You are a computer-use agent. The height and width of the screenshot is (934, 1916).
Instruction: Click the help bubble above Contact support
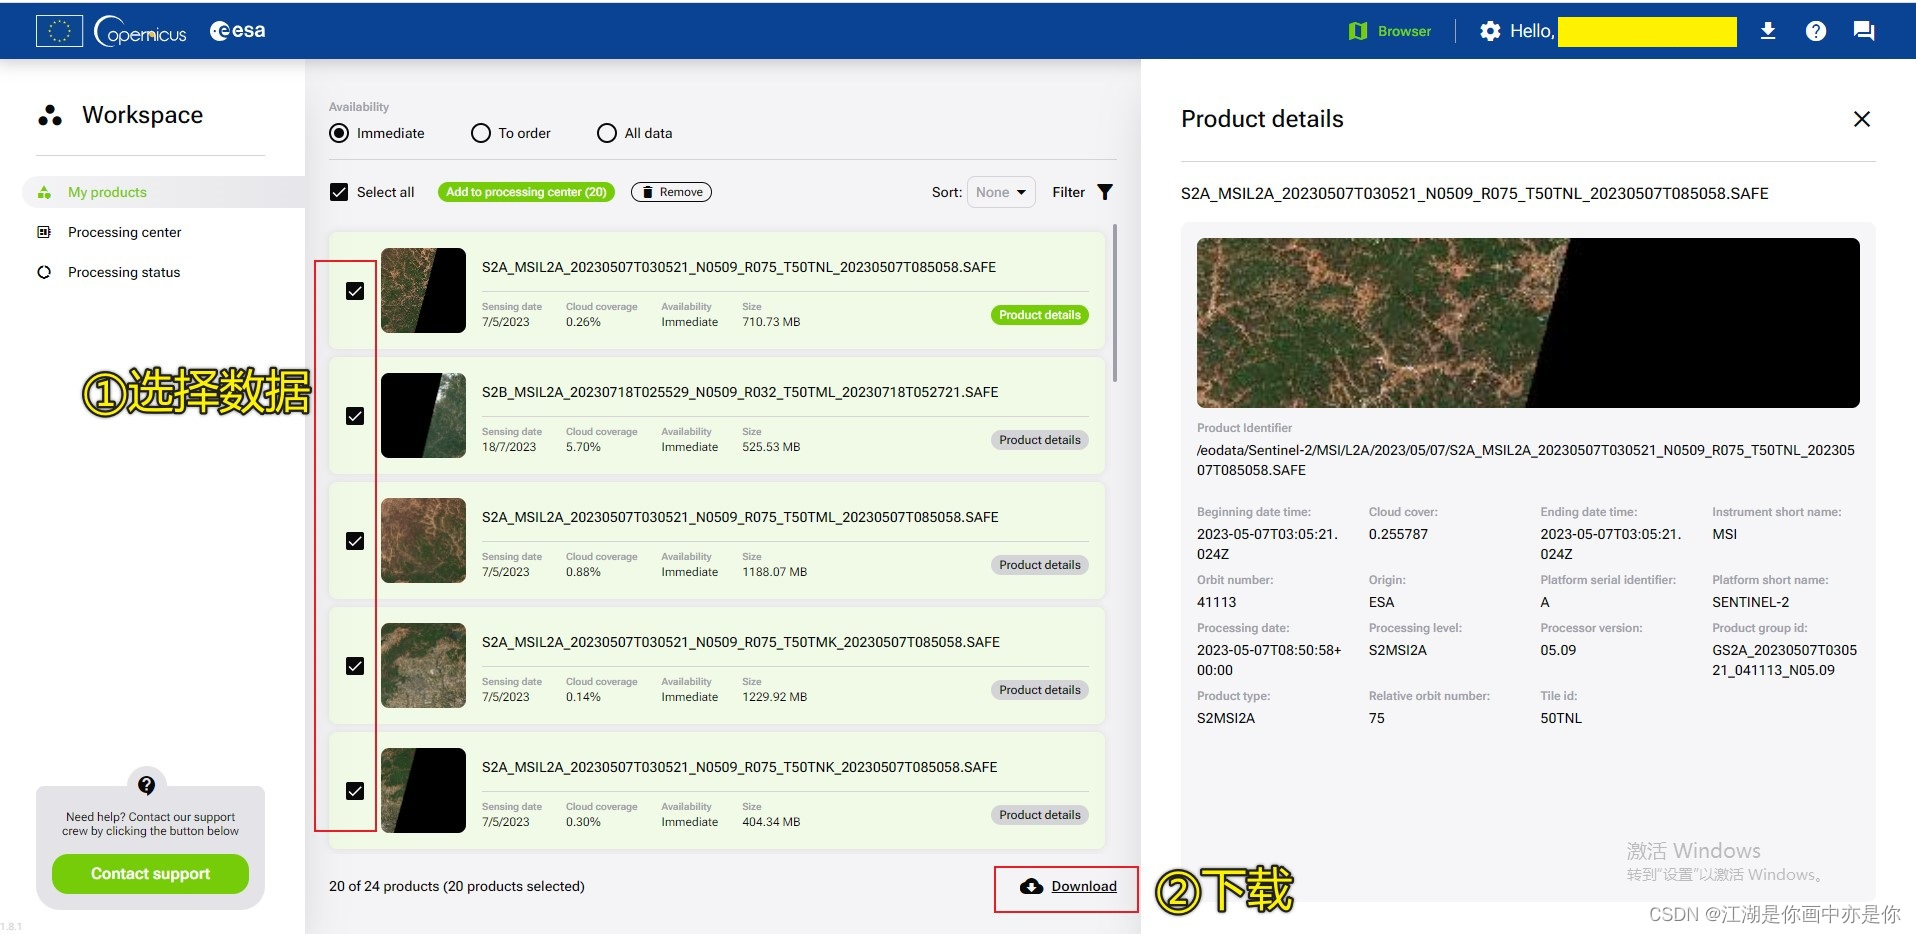coord(147,785)
